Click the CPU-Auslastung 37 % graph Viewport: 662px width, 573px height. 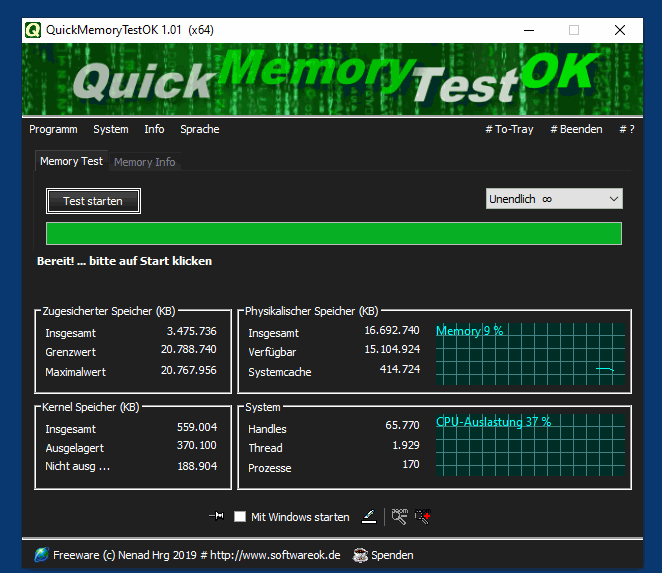530,445
